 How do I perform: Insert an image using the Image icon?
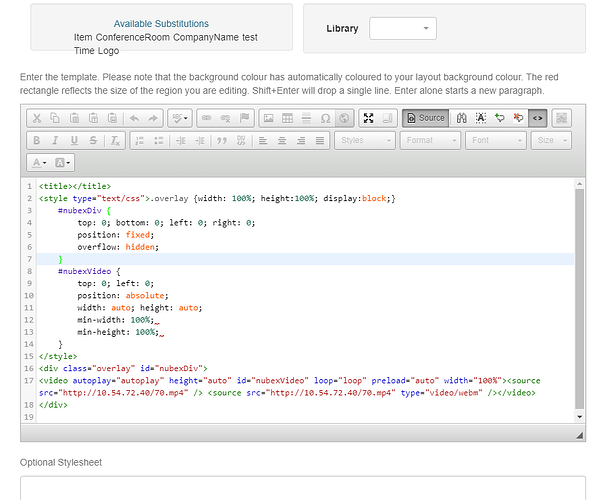(269, 118)
